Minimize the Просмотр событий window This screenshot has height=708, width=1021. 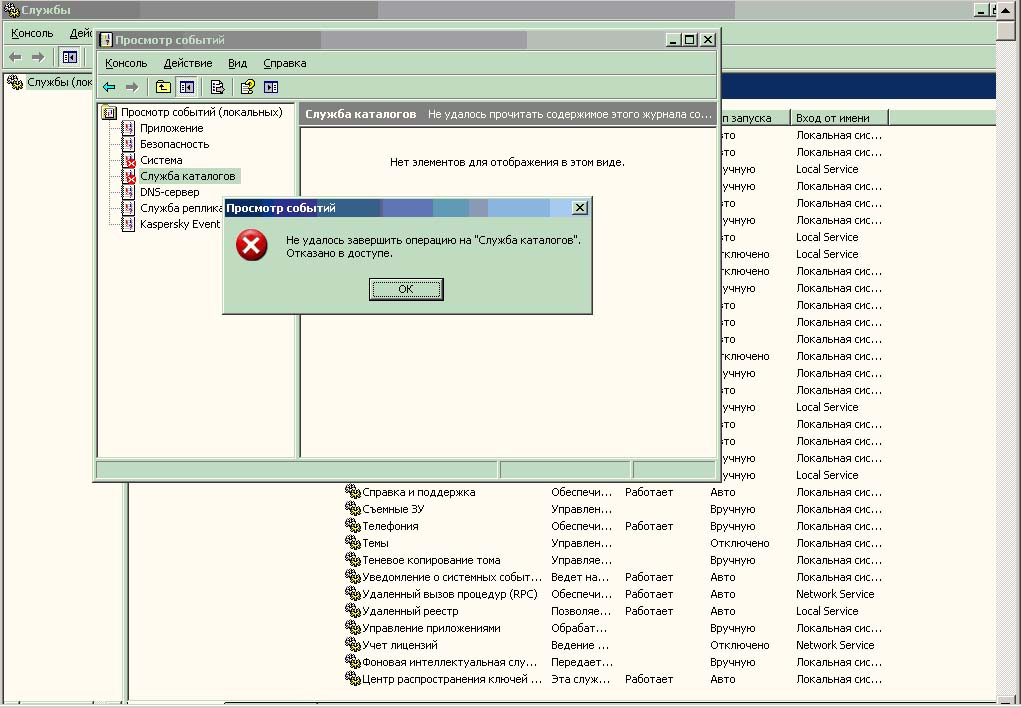(x=674, y=40)
